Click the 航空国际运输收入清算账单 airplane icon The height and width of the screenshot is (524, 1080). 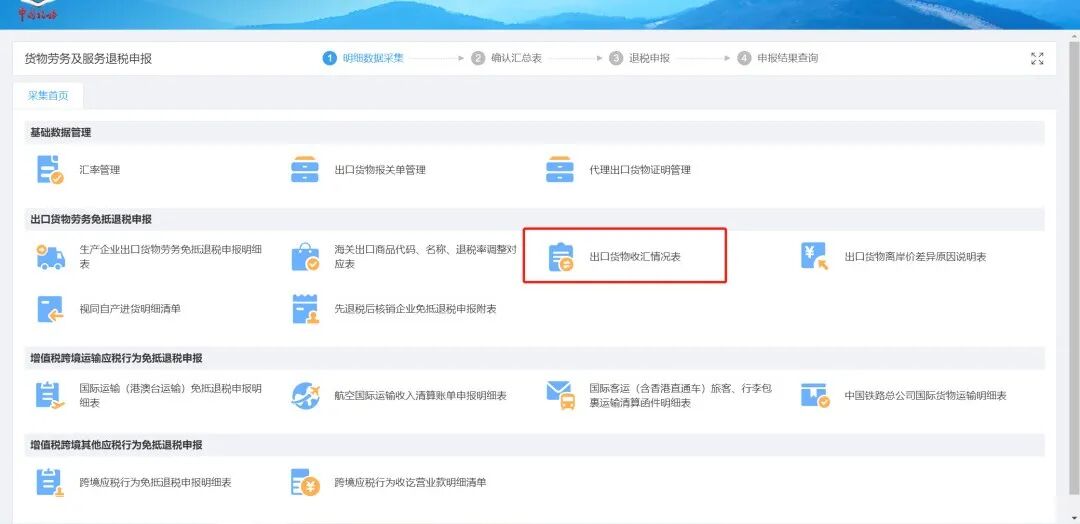(305, 396)
